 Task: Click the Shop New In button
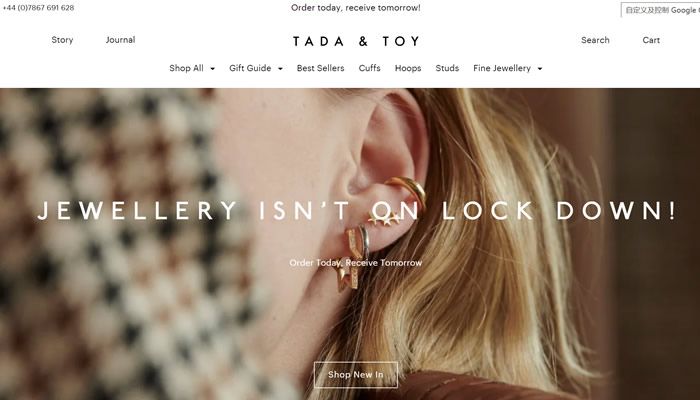[x=356, y=375]
